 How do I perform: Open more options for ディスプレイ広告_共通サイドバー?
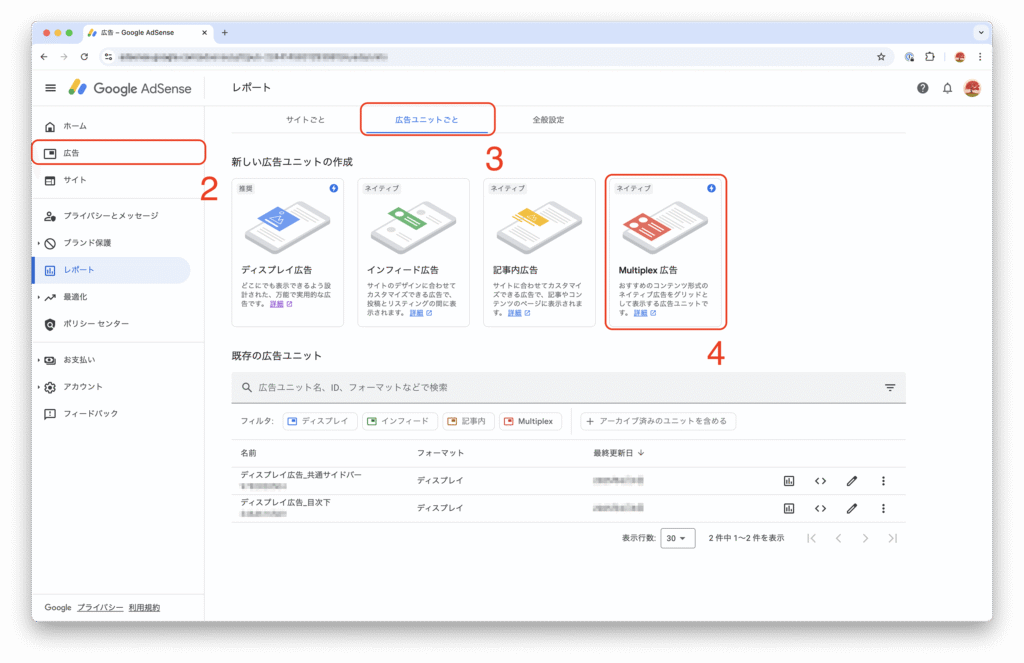point(883,481)
